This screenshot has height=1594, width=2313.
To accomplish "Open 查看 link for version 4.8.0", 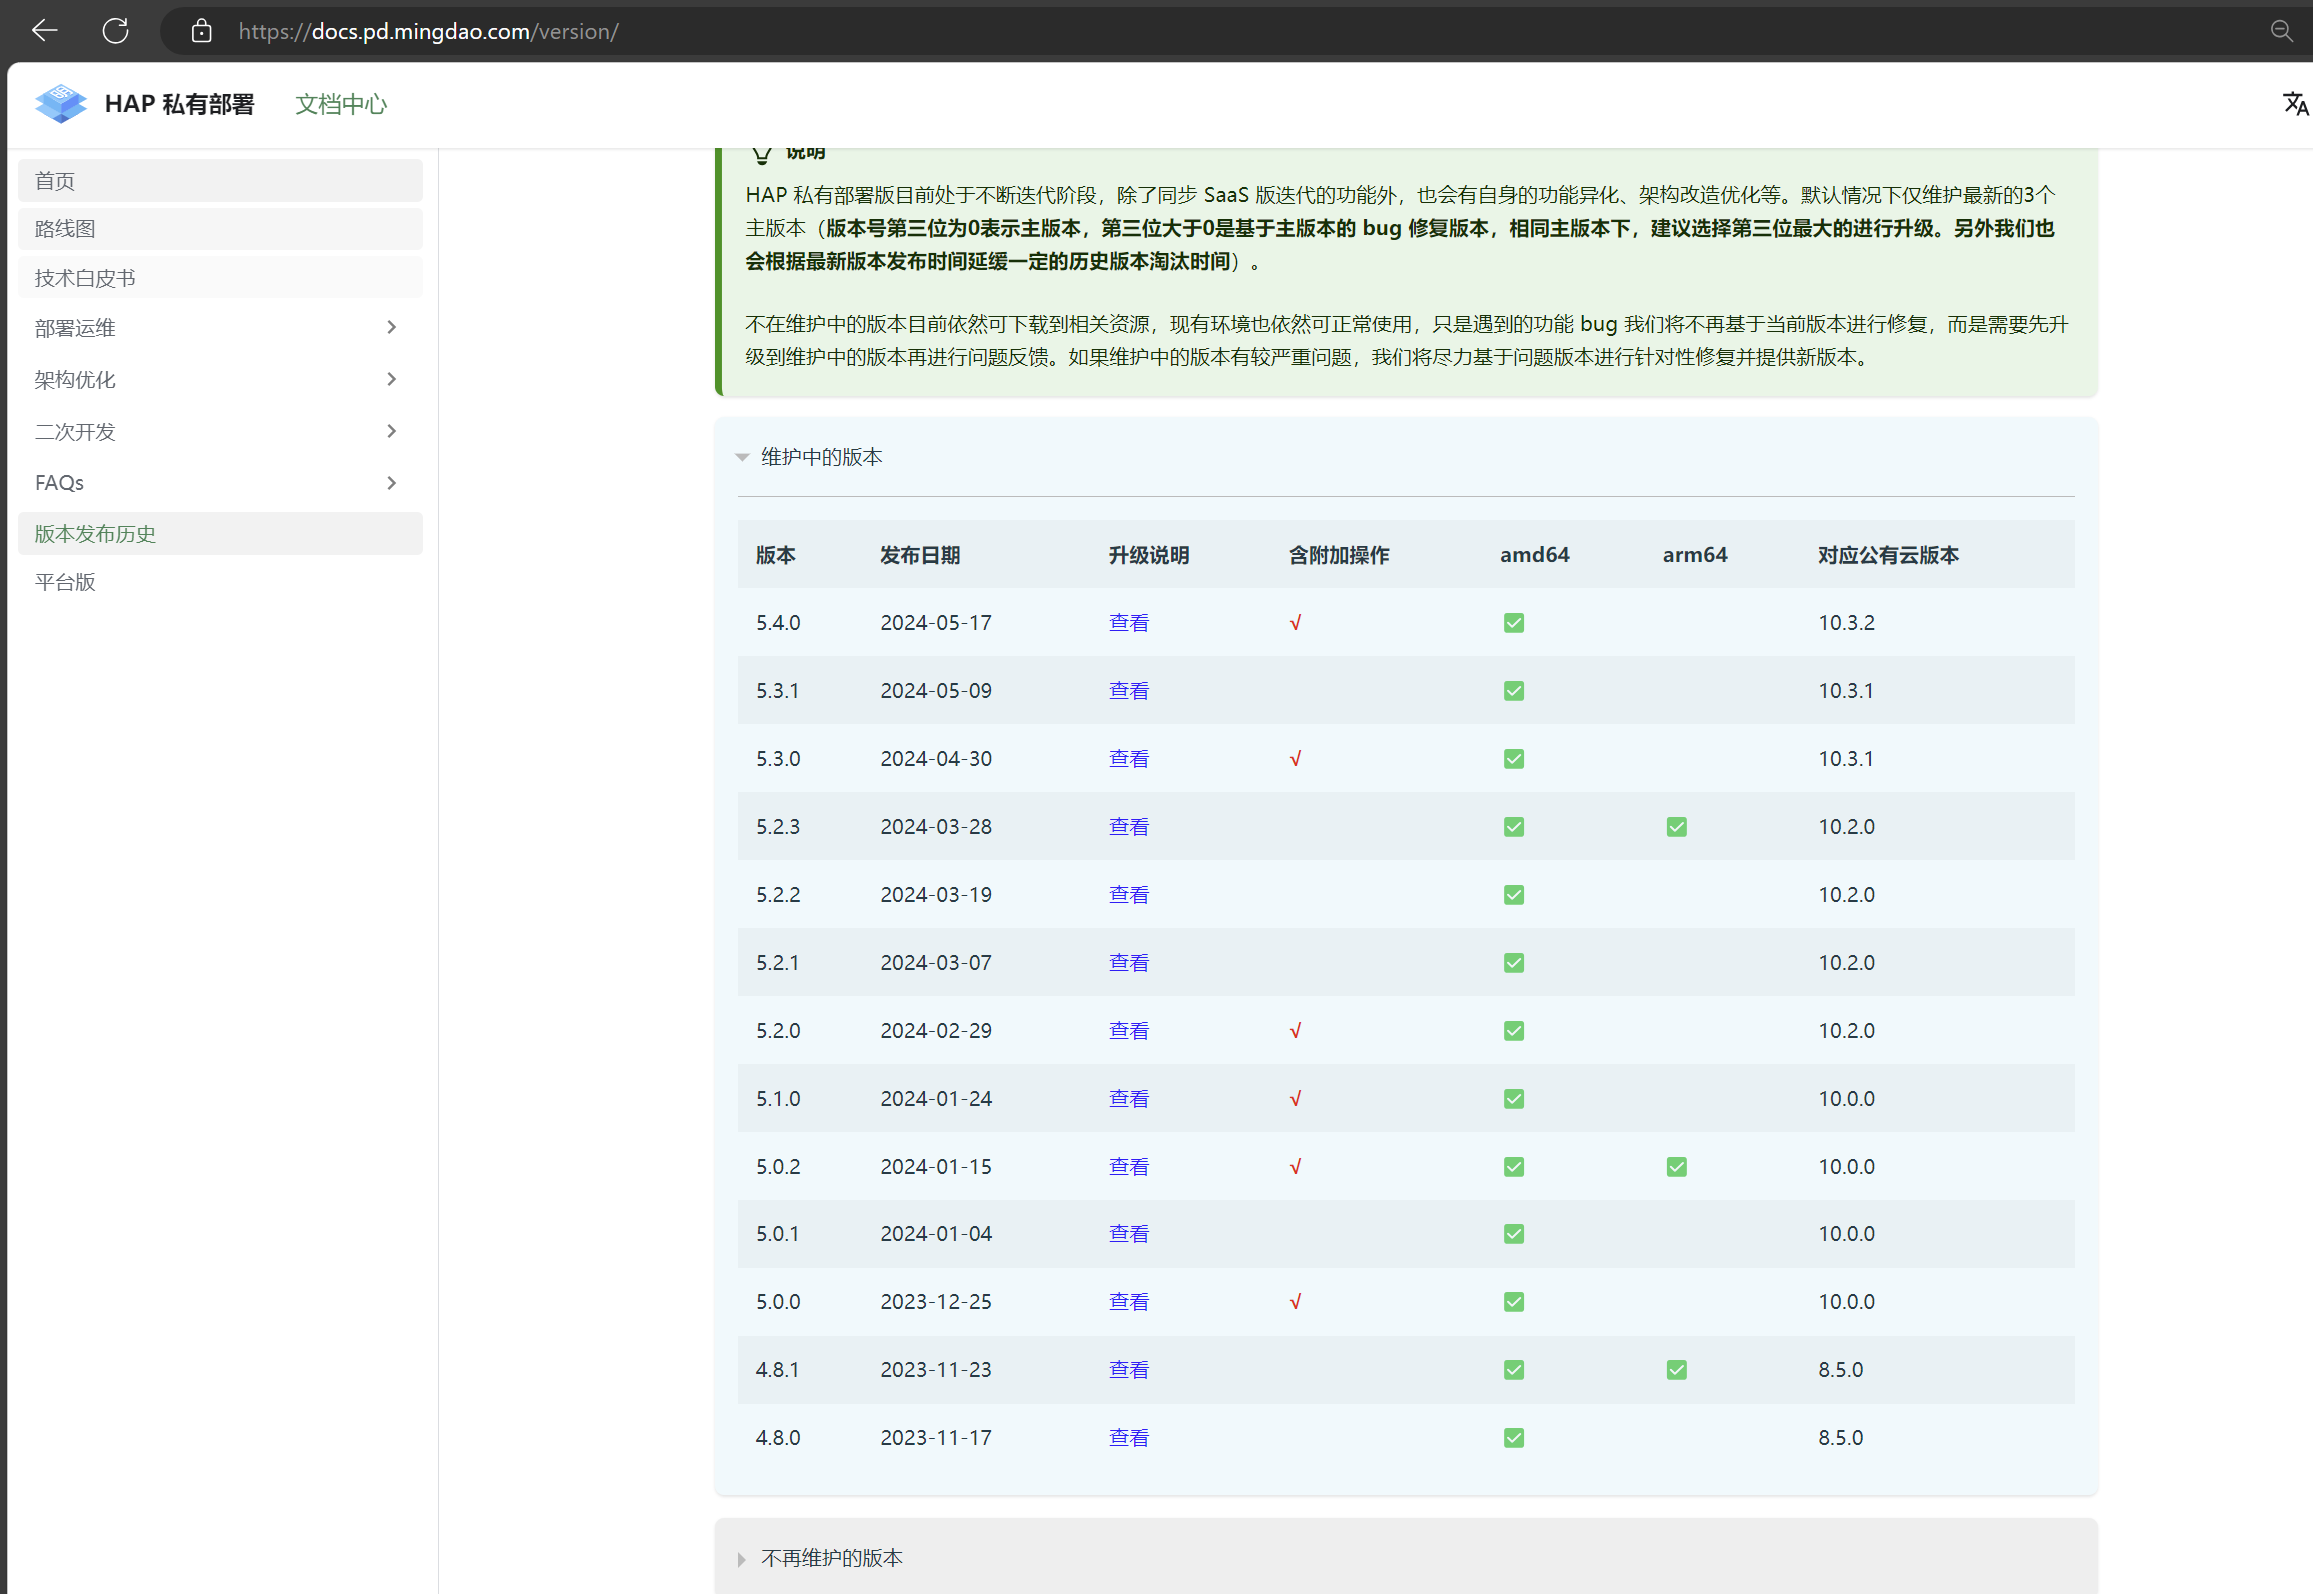I will [1128, 1438].
